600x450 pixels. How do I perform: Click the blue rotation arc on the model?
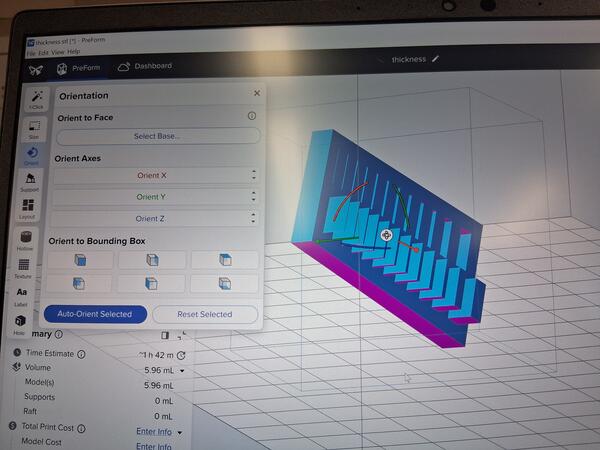[x=365, y=246]
